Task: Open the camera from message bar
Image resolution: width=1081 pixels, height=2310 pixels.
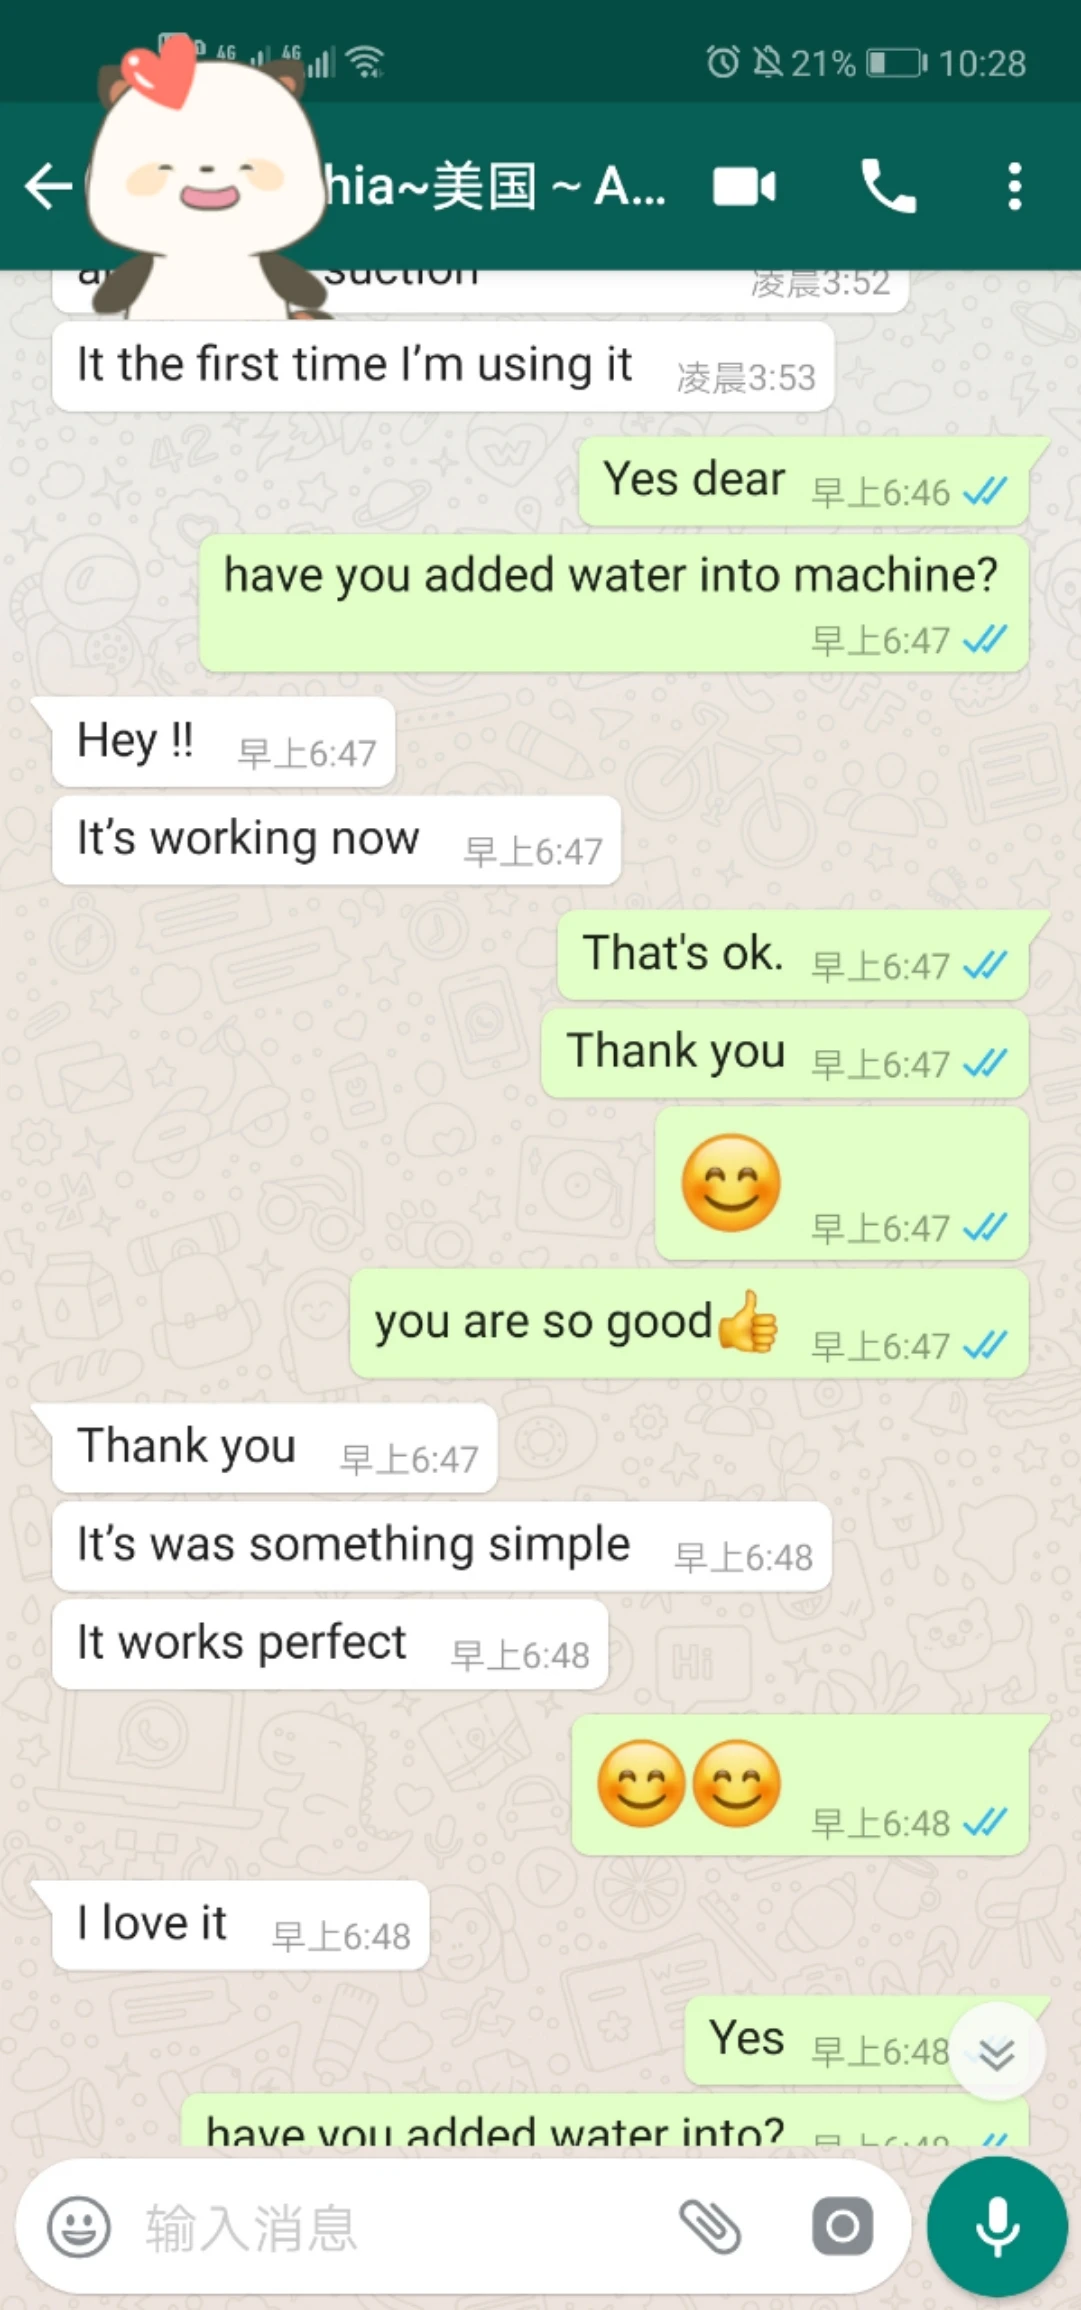Action: tap(842, 2227)
